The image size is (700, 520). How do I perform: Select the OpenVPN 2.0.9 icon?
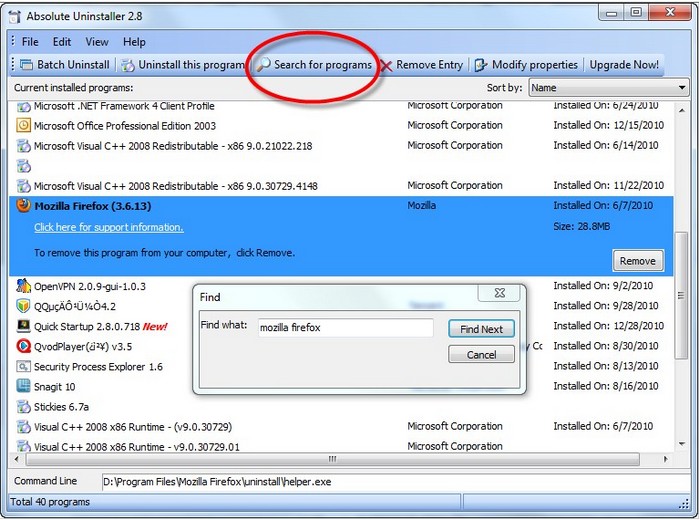[24, 286]
